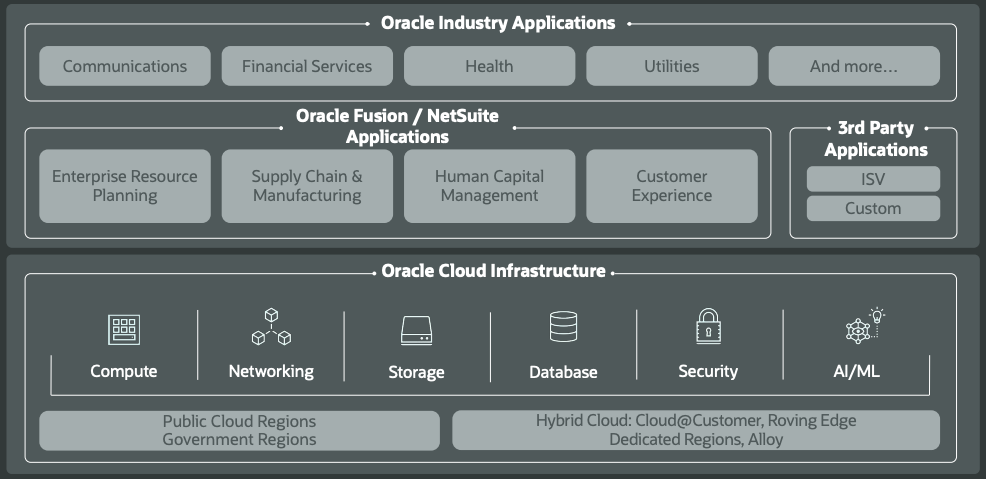Viewport: 986px width, 479px height.
Task: Click the AI/ML label
Action: tap(856, 371)
